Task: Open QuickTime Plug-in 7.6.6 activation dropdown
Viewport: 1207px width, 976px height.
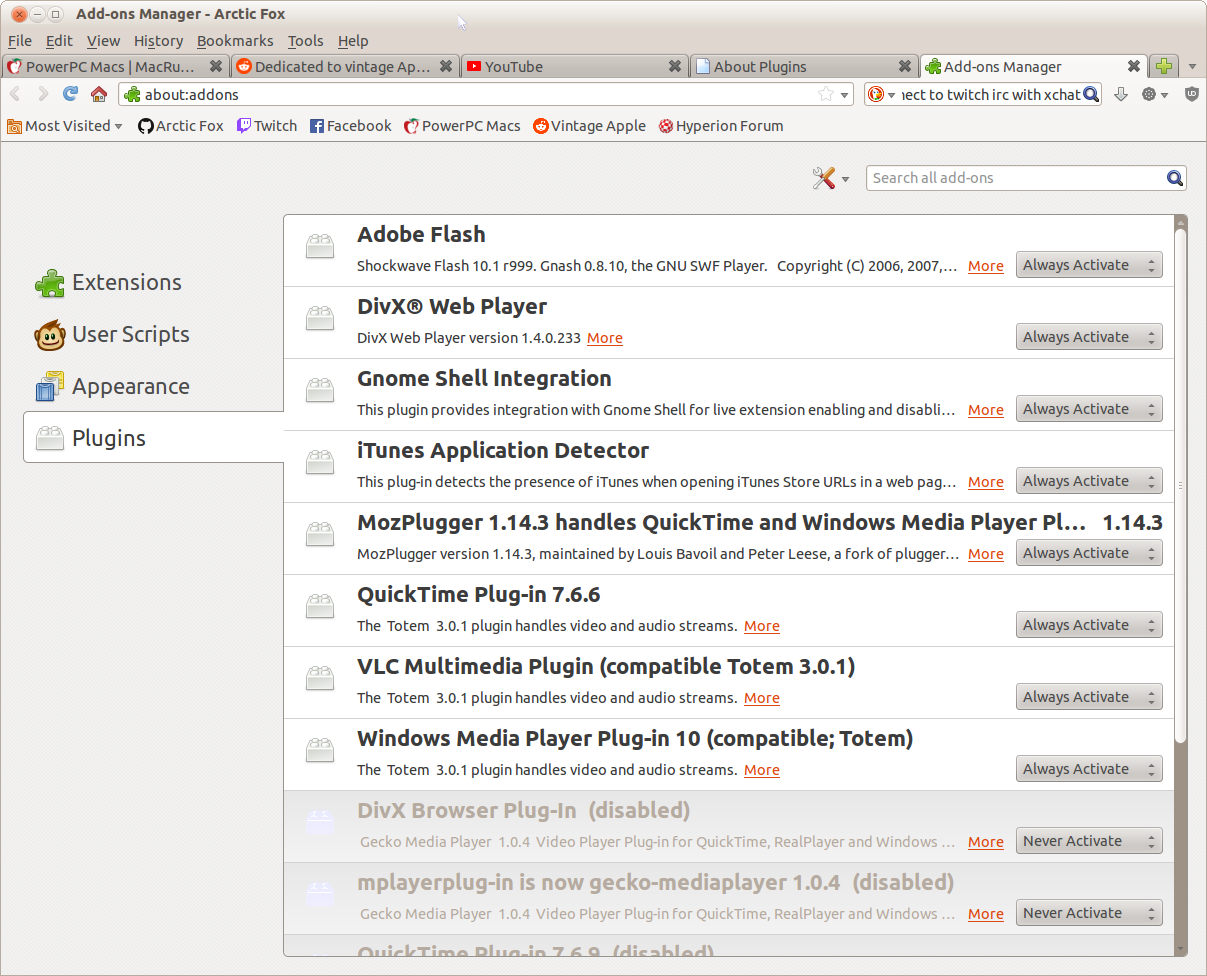Action: pos(1089,625)
